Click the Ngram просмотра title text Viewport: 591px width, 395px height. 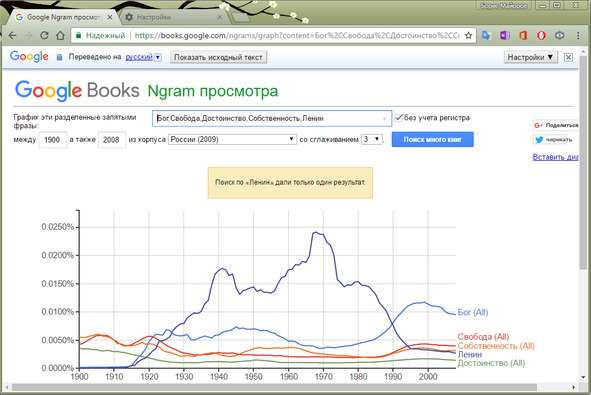point(213,91)
